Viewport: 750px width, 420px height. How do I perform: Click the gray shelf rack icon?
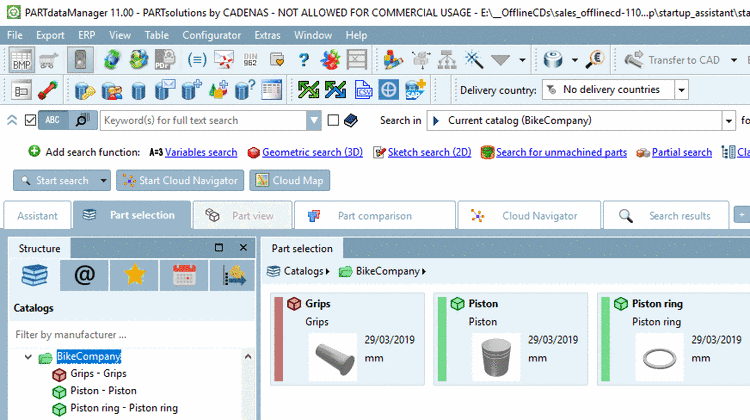coord(357,60)
